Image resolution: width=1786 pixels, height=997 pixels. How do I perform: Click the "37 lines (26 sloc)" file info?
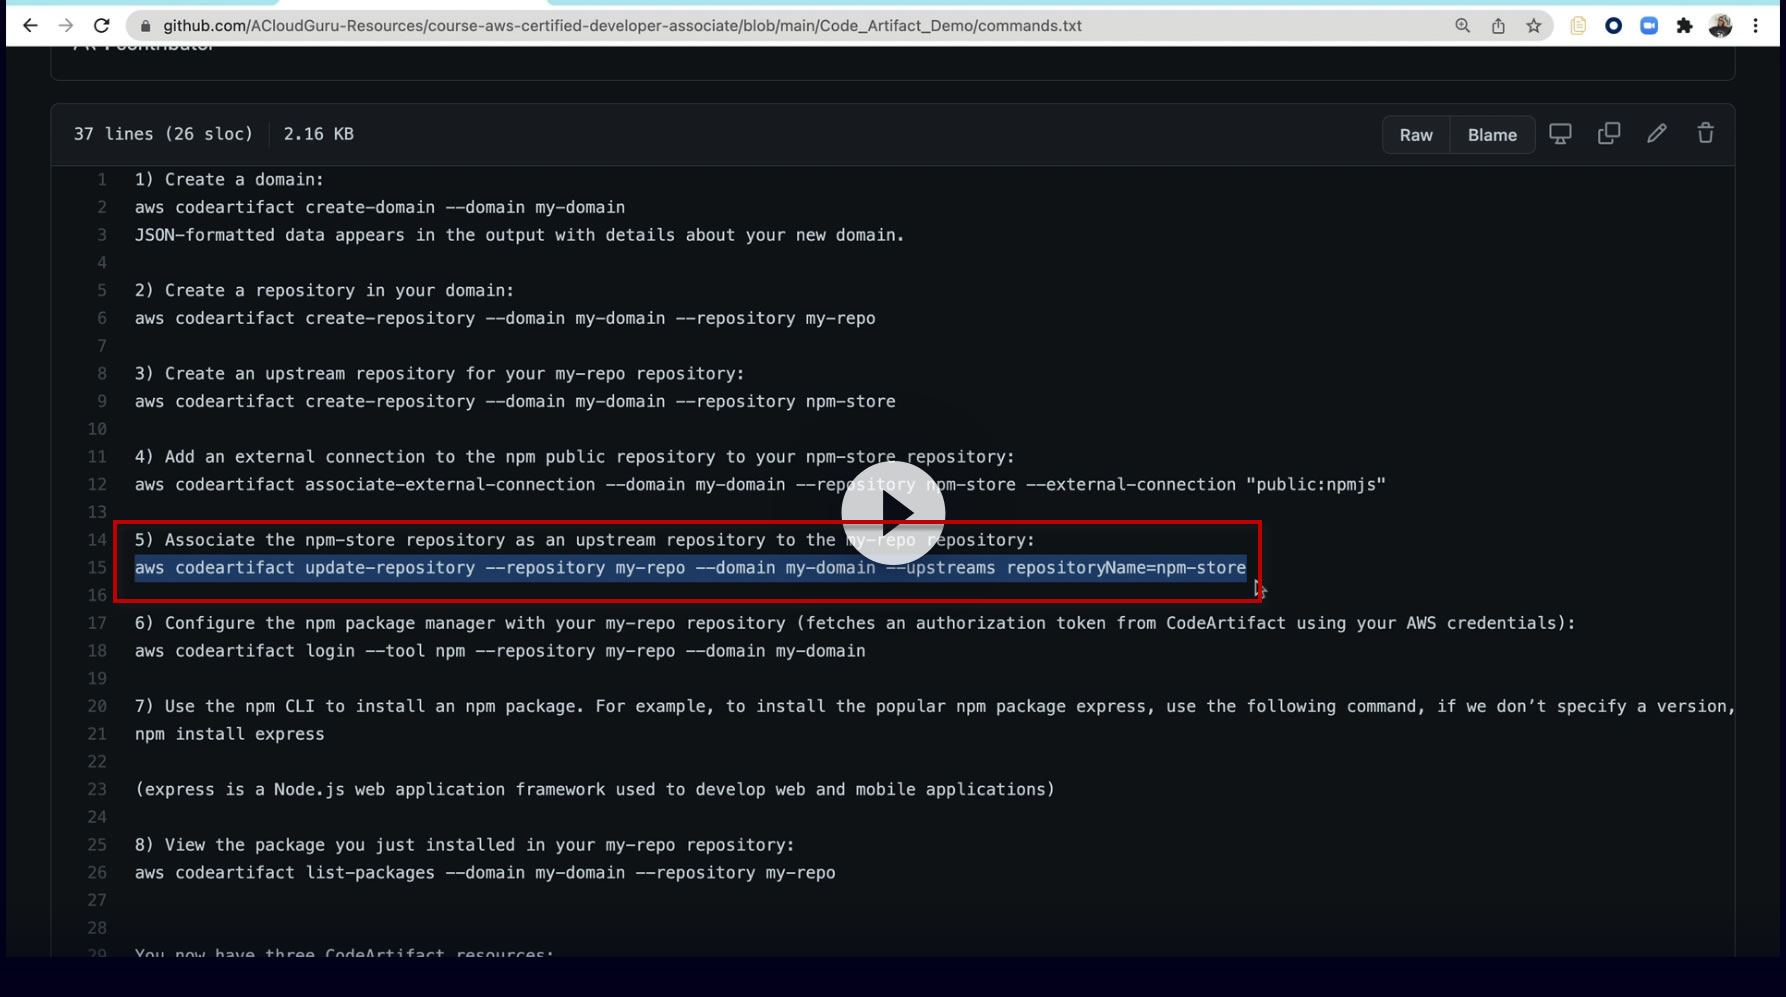click(163, 134)
